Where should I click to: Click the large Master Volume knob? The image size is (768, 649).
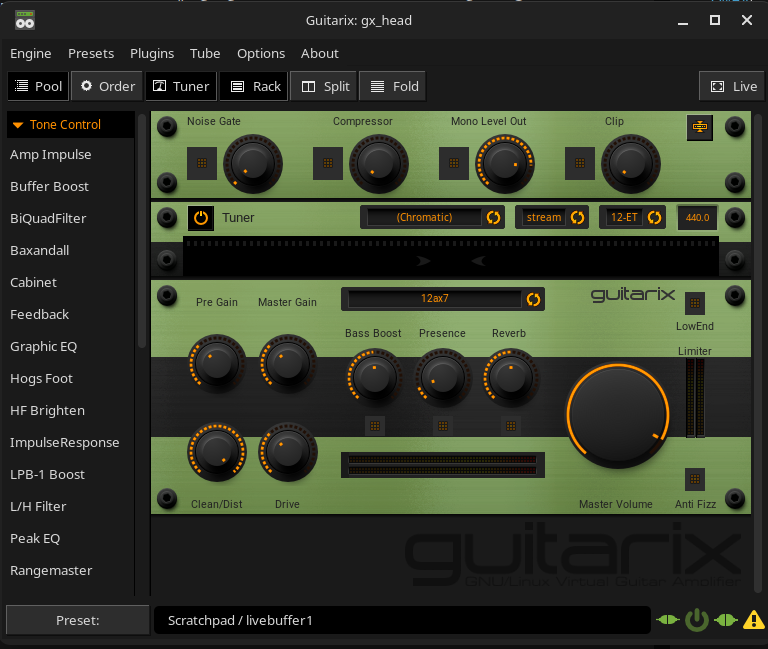coord(618,415)
